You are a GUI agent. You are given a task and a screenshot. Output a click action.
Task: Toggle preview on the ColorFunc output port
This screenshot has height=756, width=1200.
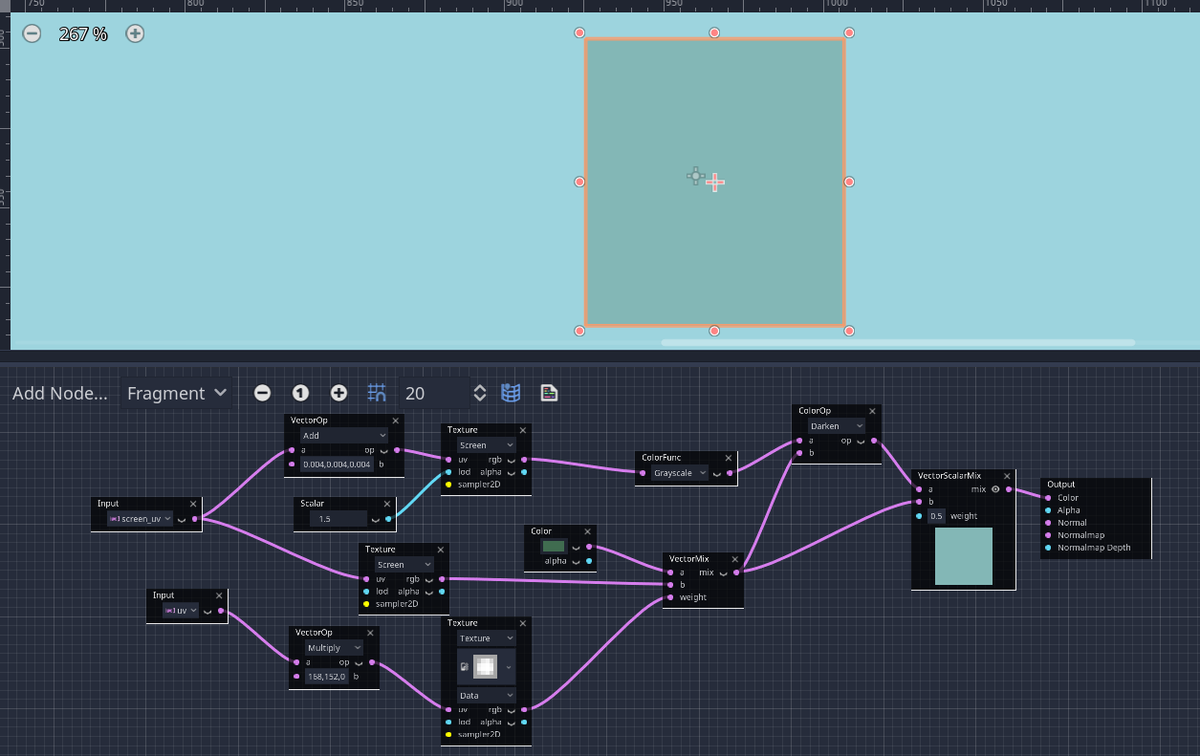click(x=717, y=472)
